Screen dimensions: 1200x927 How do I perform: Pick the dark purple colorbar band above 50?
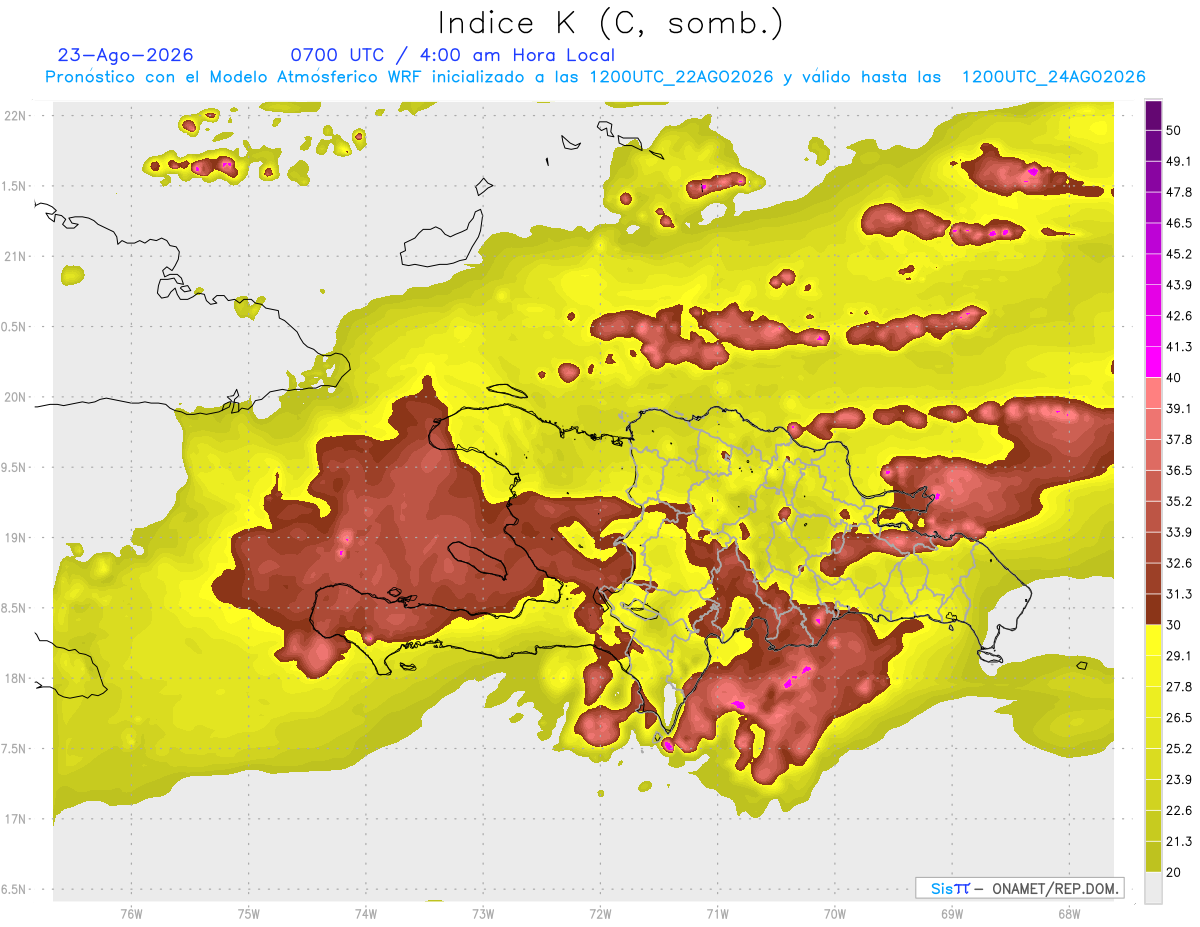pos(1153,114)
